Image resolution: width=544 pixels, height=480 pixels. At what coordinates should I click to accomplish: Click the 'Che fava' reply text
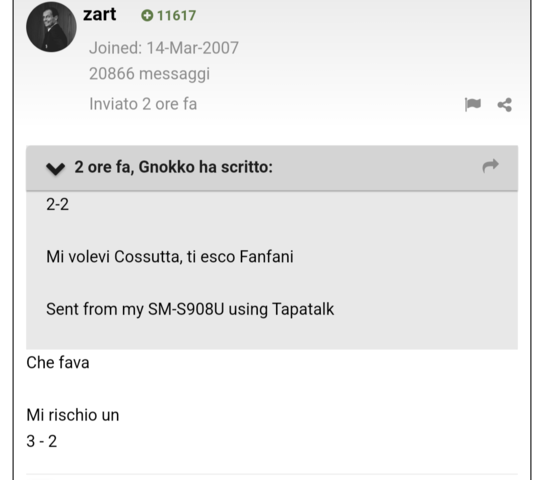(58, 363)
